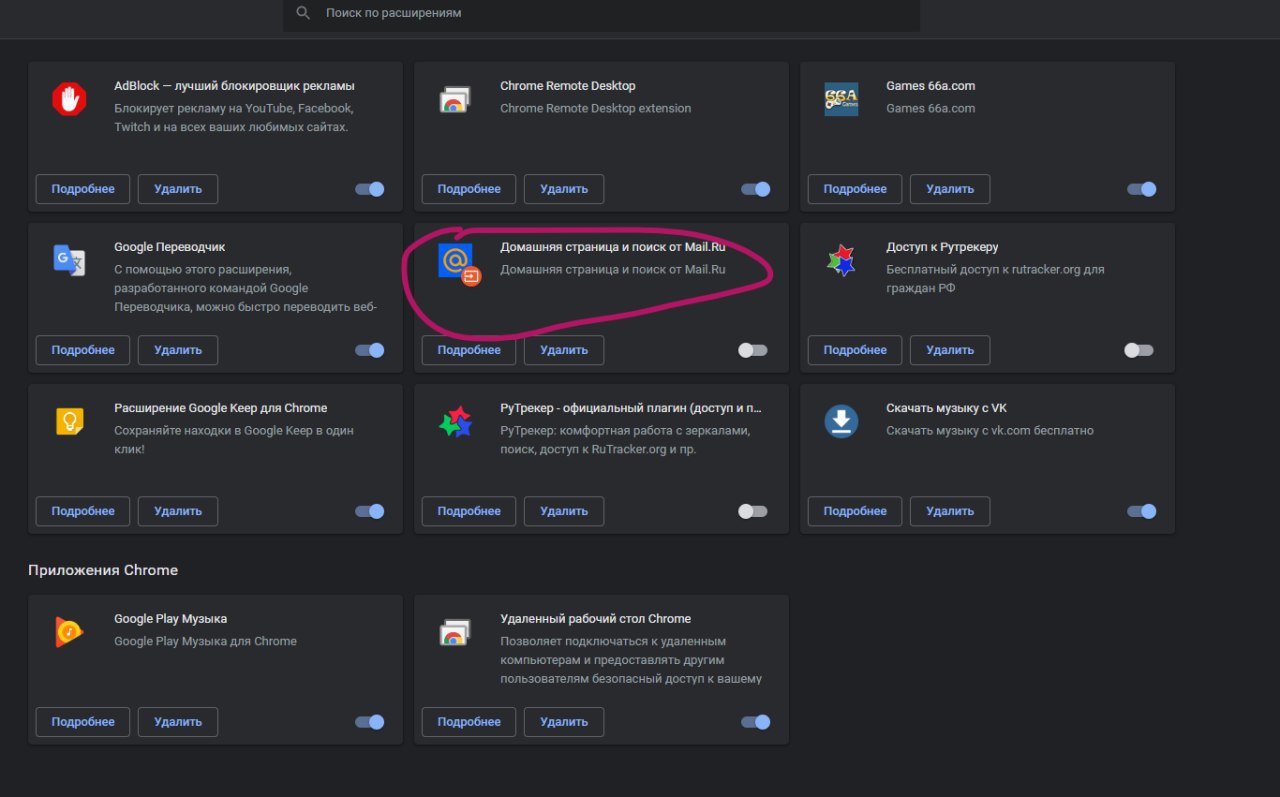Screen dimensions: 1280x797
Task: Click the AdBlock — лучший блокировщик рекламы title
Action: 234,86
